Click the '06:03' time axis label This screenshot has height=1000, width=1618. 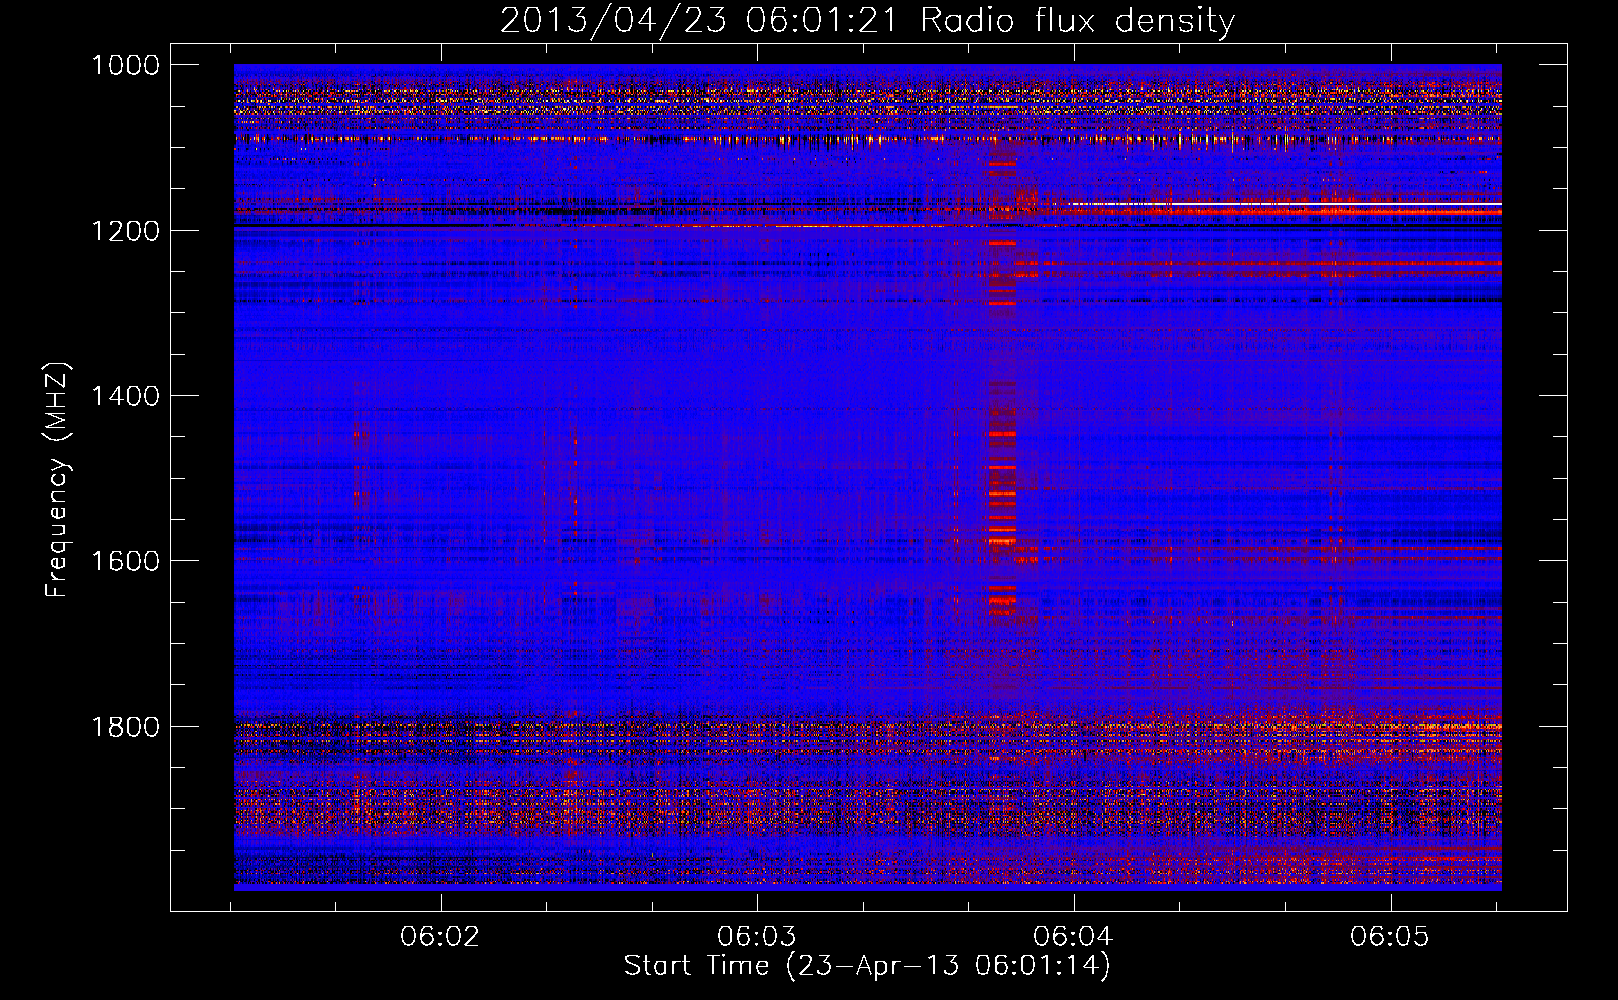(x=757, y=937)
